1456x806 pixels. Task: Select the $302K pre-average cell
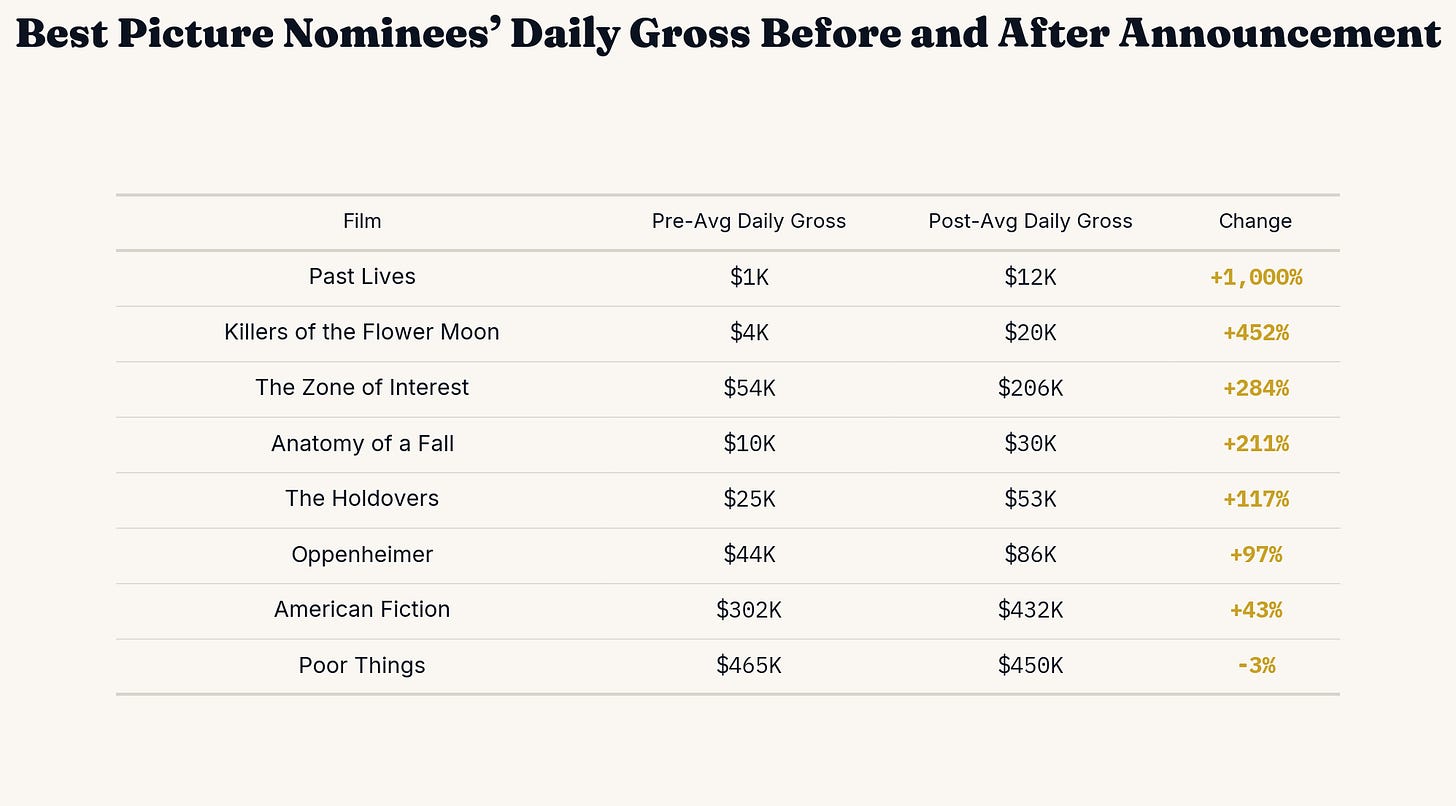coord(749,610)
